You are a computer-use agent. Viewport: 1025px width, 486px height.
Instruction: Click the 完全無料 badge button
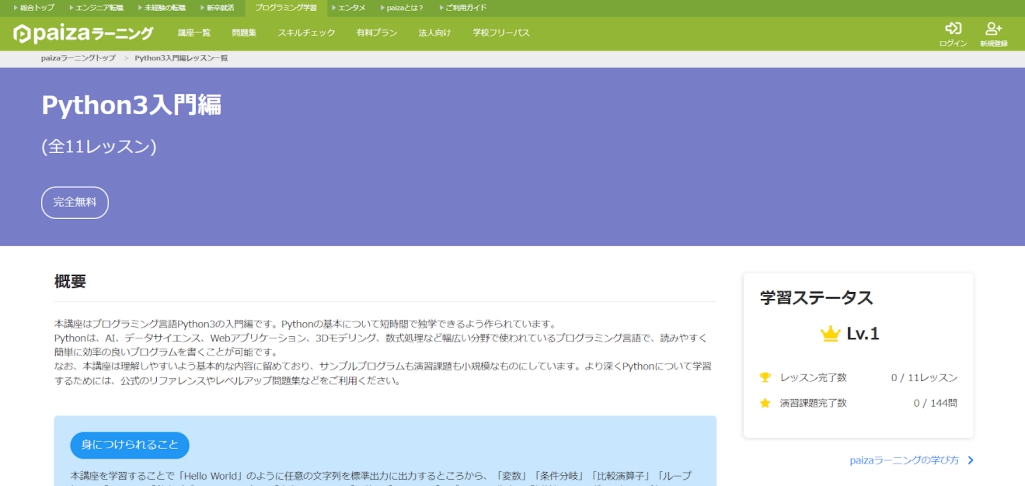(x=75, y=203)
